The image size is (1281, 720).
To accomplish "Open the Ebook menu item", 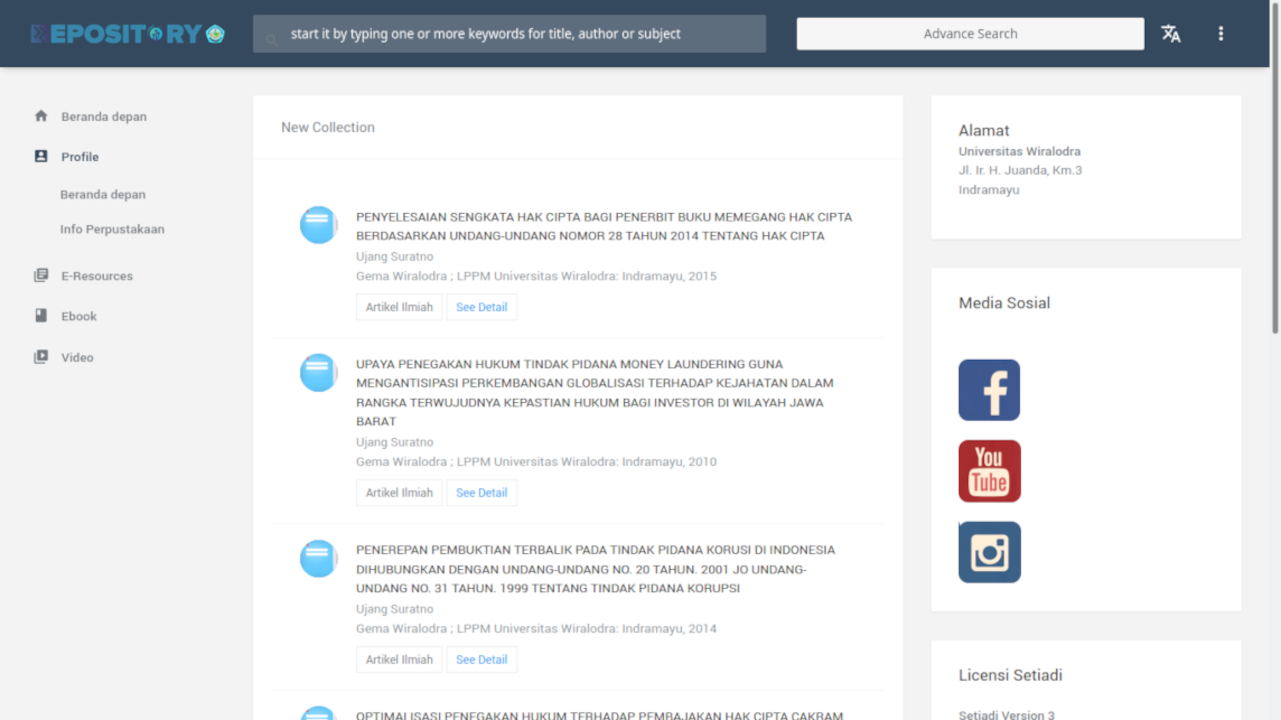I will point(79,316).
